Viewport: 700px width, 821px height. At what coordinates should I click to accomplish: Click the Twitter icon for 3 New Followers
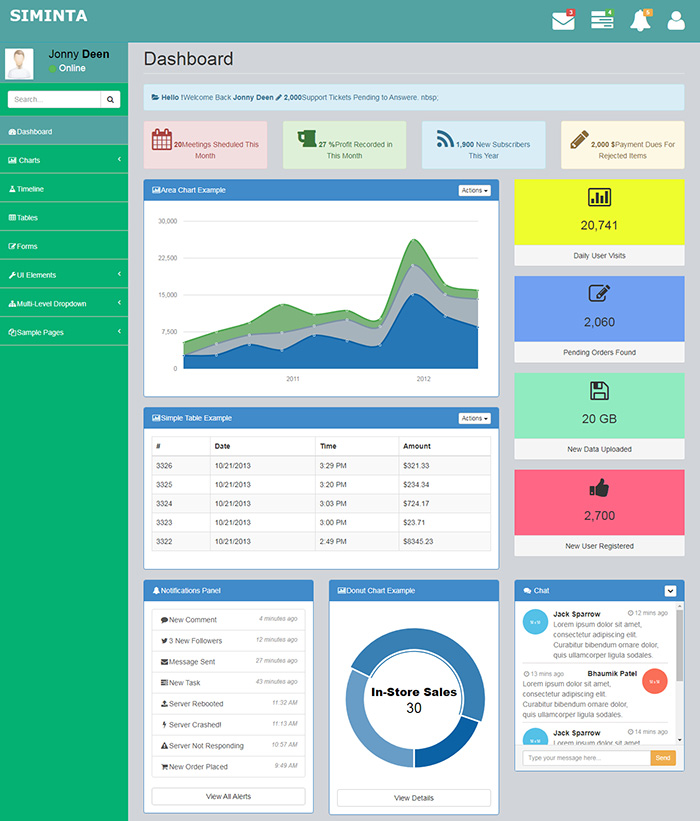click(164, 641)
